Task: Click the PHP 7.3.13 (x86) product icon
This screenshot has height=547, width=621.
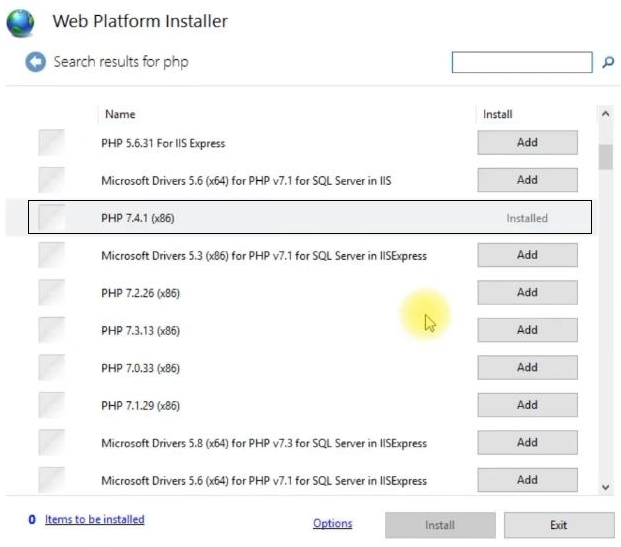Action: (x=52, y=330)
